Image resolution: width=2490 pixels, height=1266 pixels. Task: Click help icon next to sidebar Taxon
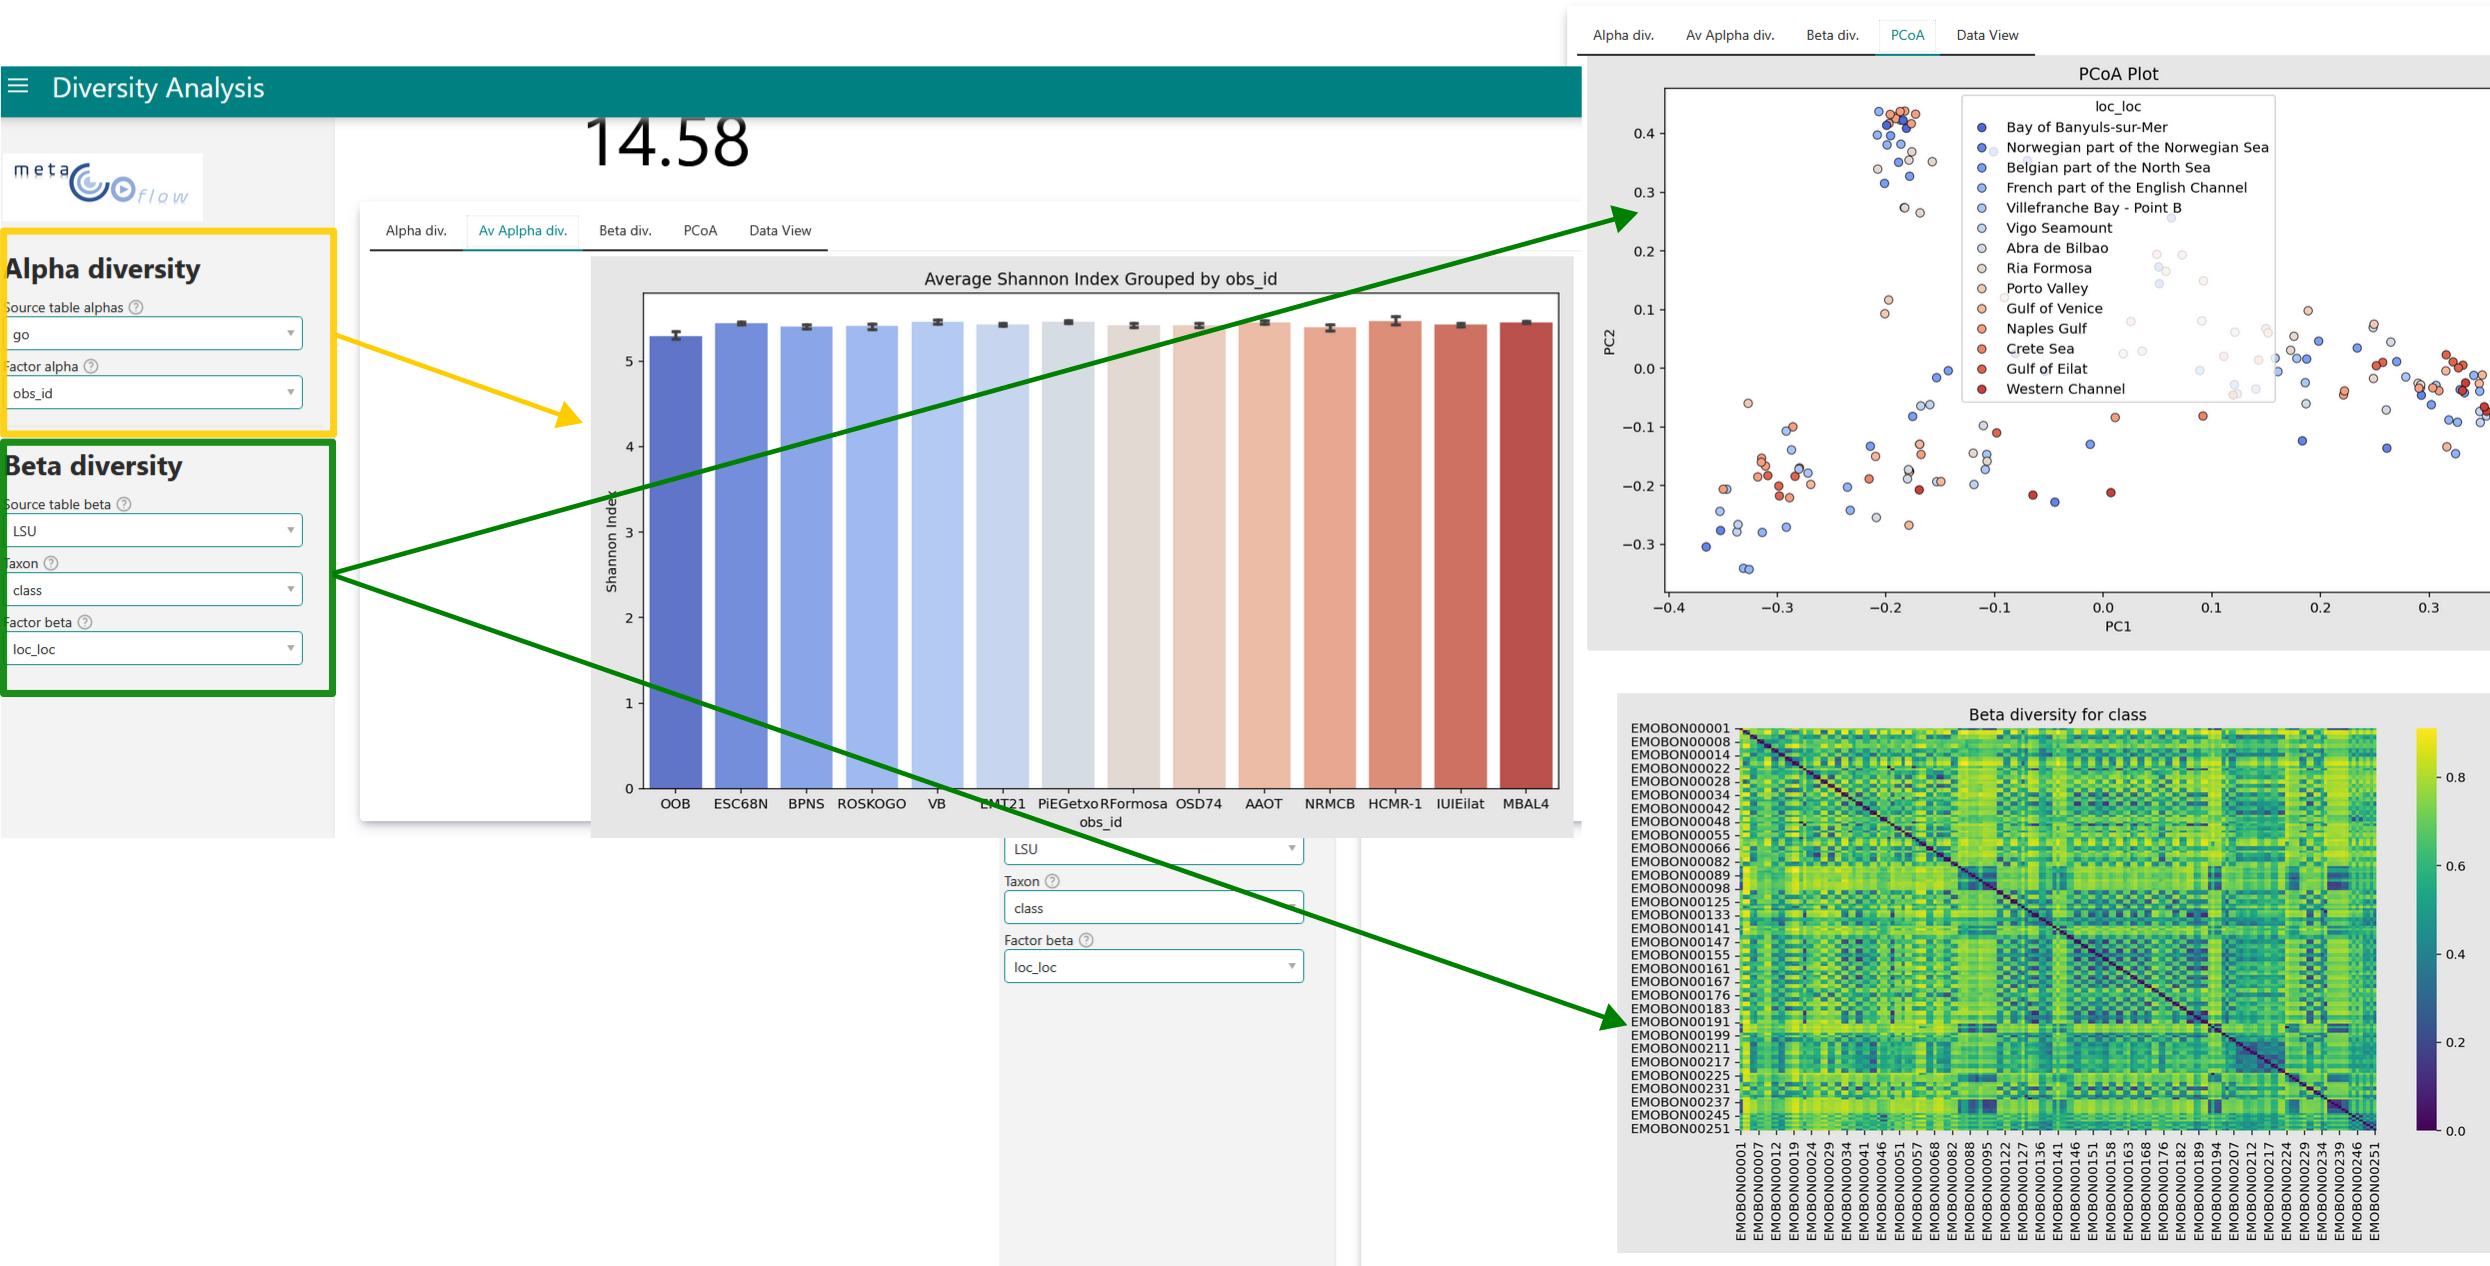click(x=52, y=563)
